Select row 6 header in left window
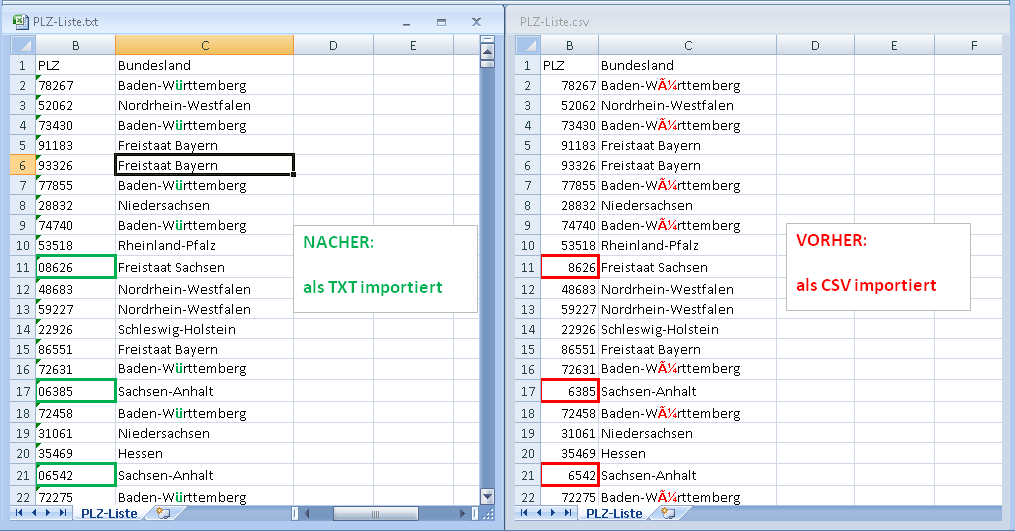Image resolution: width=1015 pixels, height=531 pixels. [x=21, y=165]
